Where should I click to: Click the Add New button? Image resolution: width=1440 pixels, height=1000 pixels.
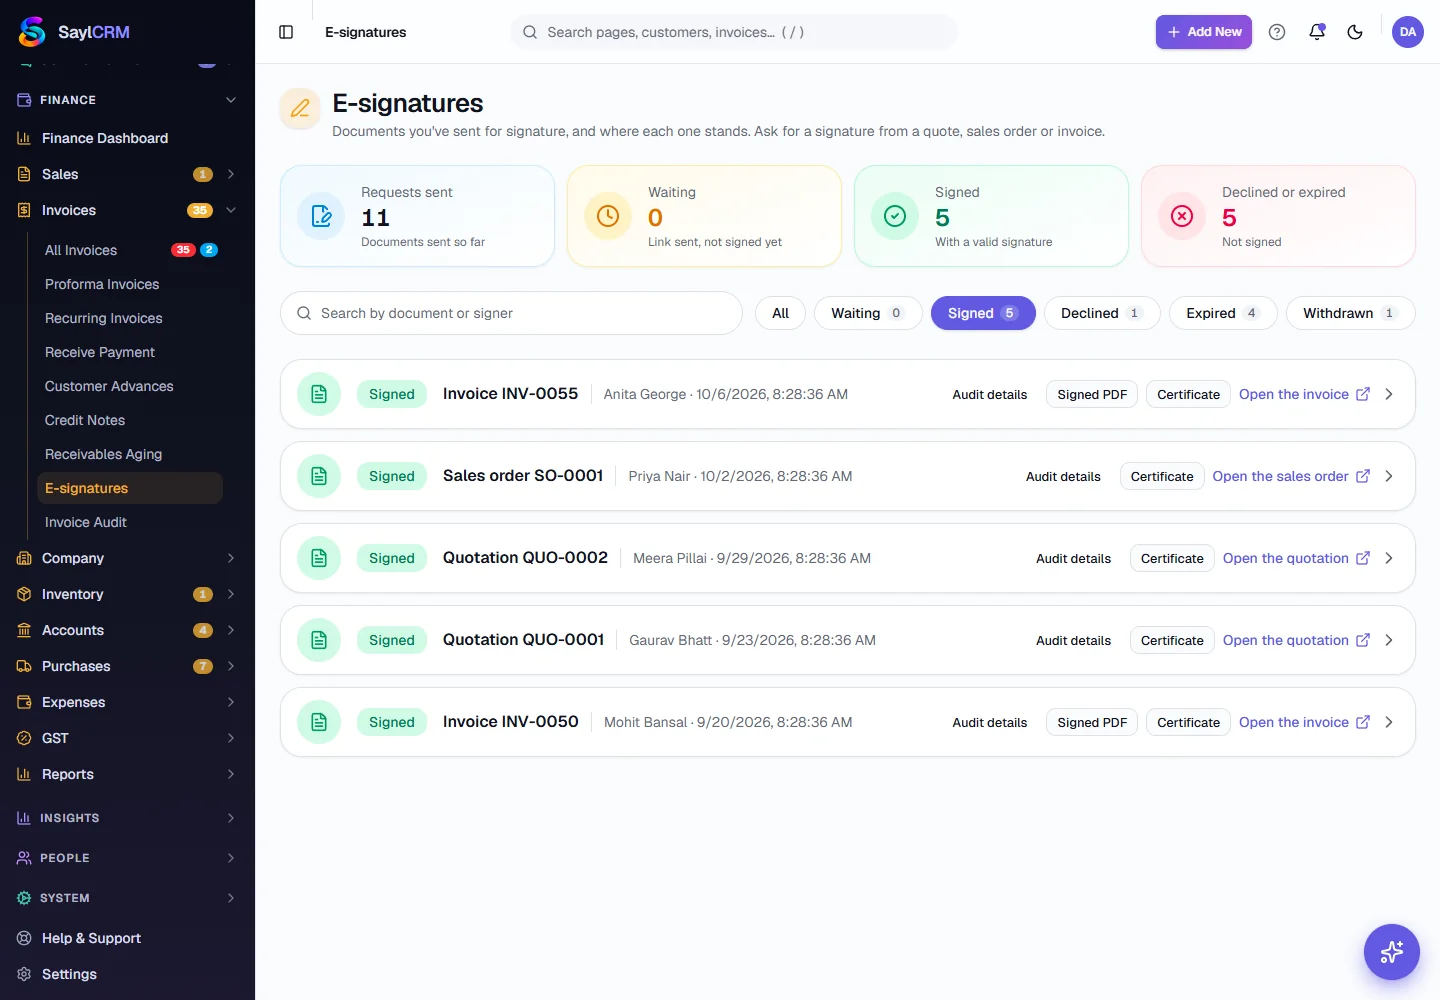(1204, 32)
